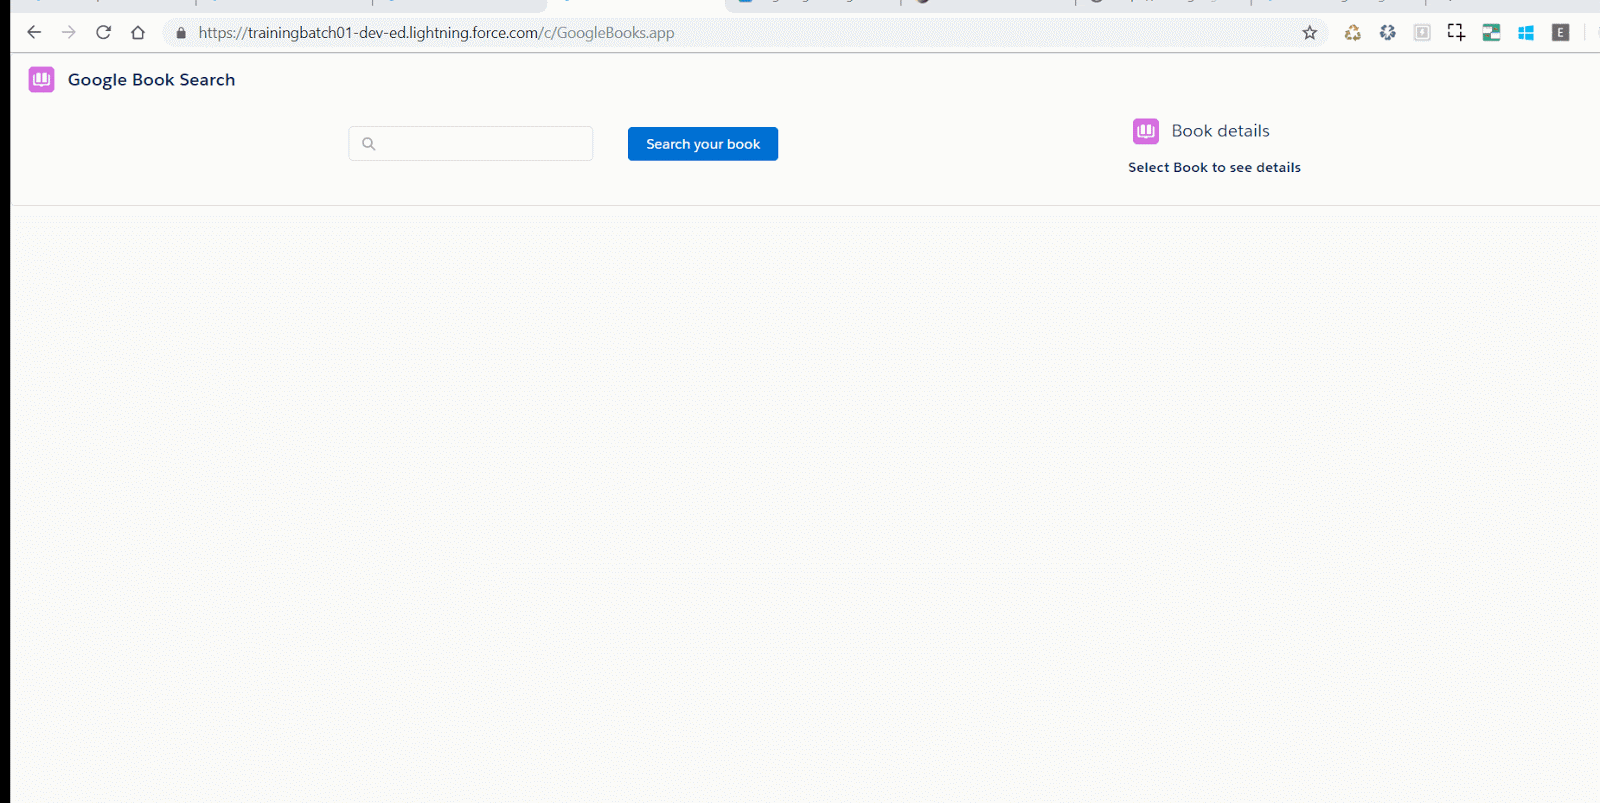
Task: Reload the page with refresh icon
Action: 103,32
